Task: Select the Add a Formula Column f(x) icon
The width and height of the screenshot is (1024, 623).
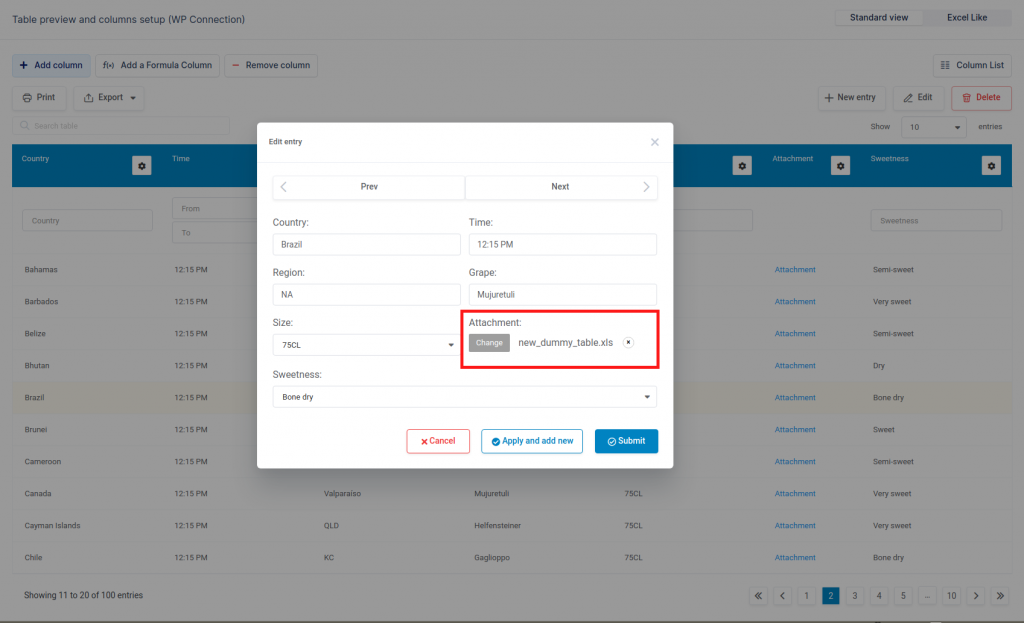Action: [x=109, y=65]
